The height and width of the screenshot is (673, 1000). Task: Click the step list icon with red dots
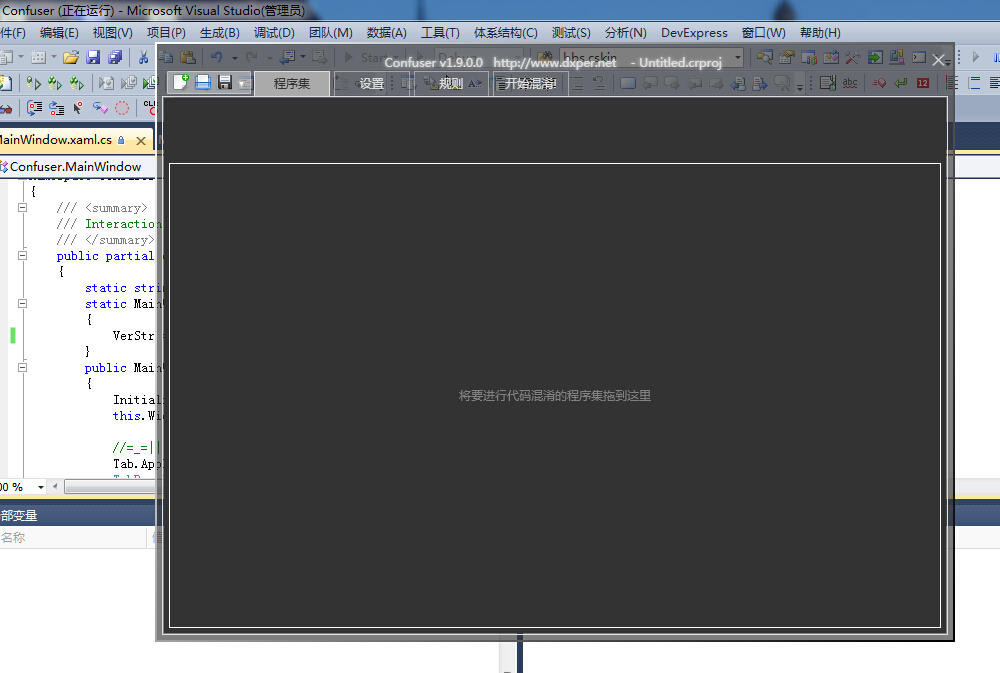[57, 108]
